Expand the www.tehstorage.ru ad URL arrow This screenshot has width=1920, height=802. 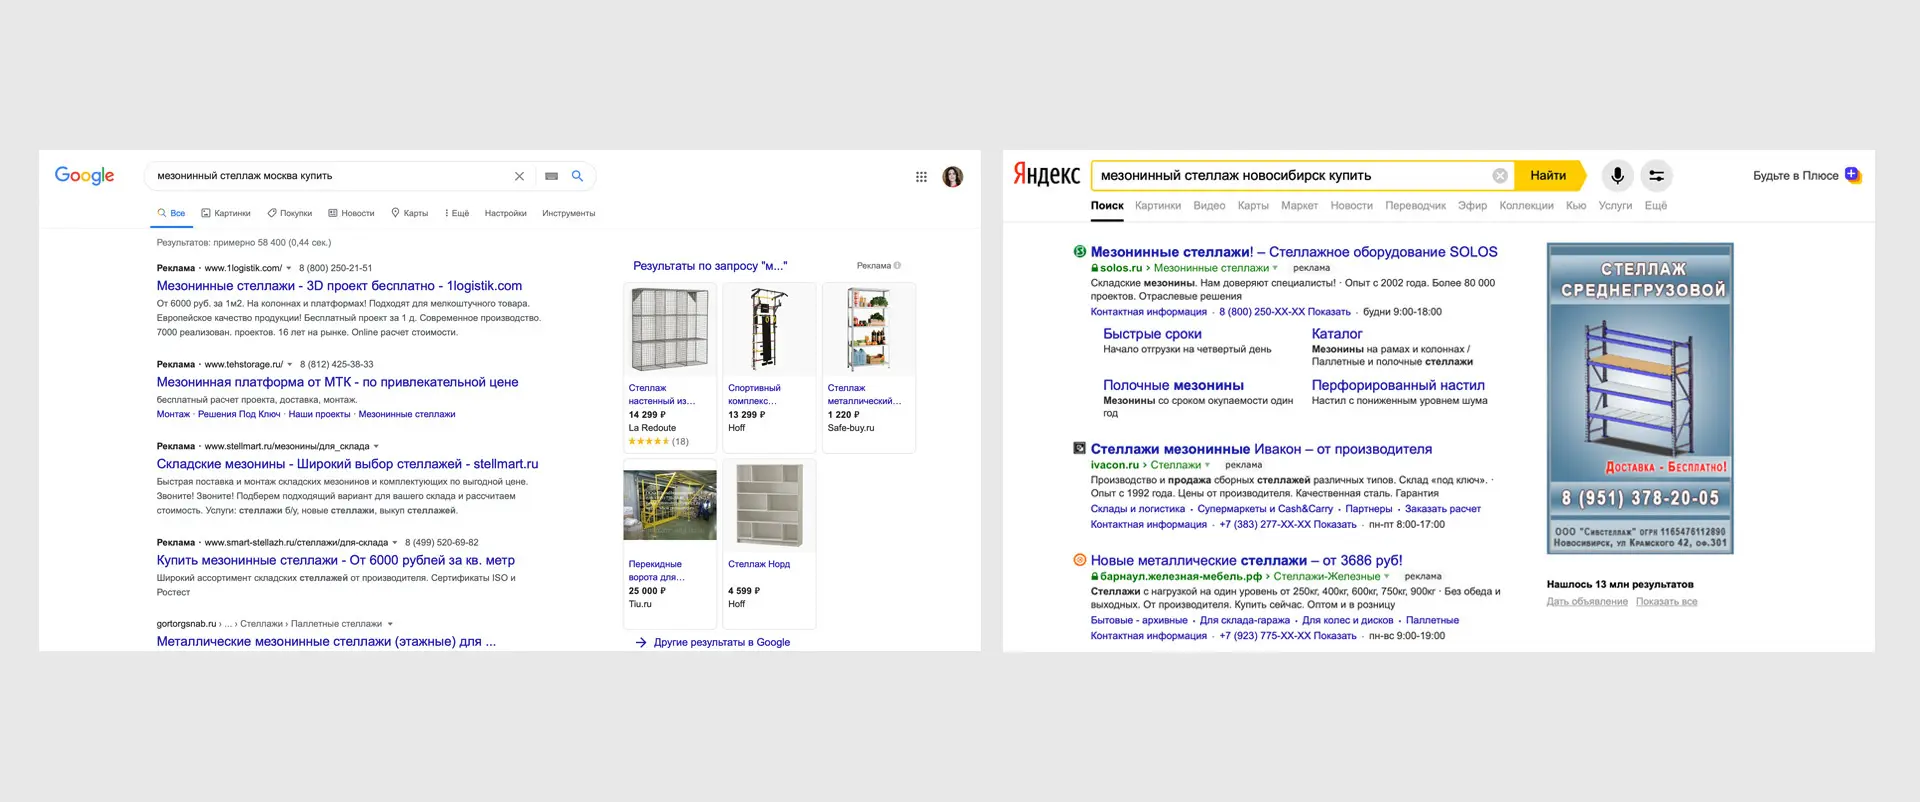click(x=290, y=365)
